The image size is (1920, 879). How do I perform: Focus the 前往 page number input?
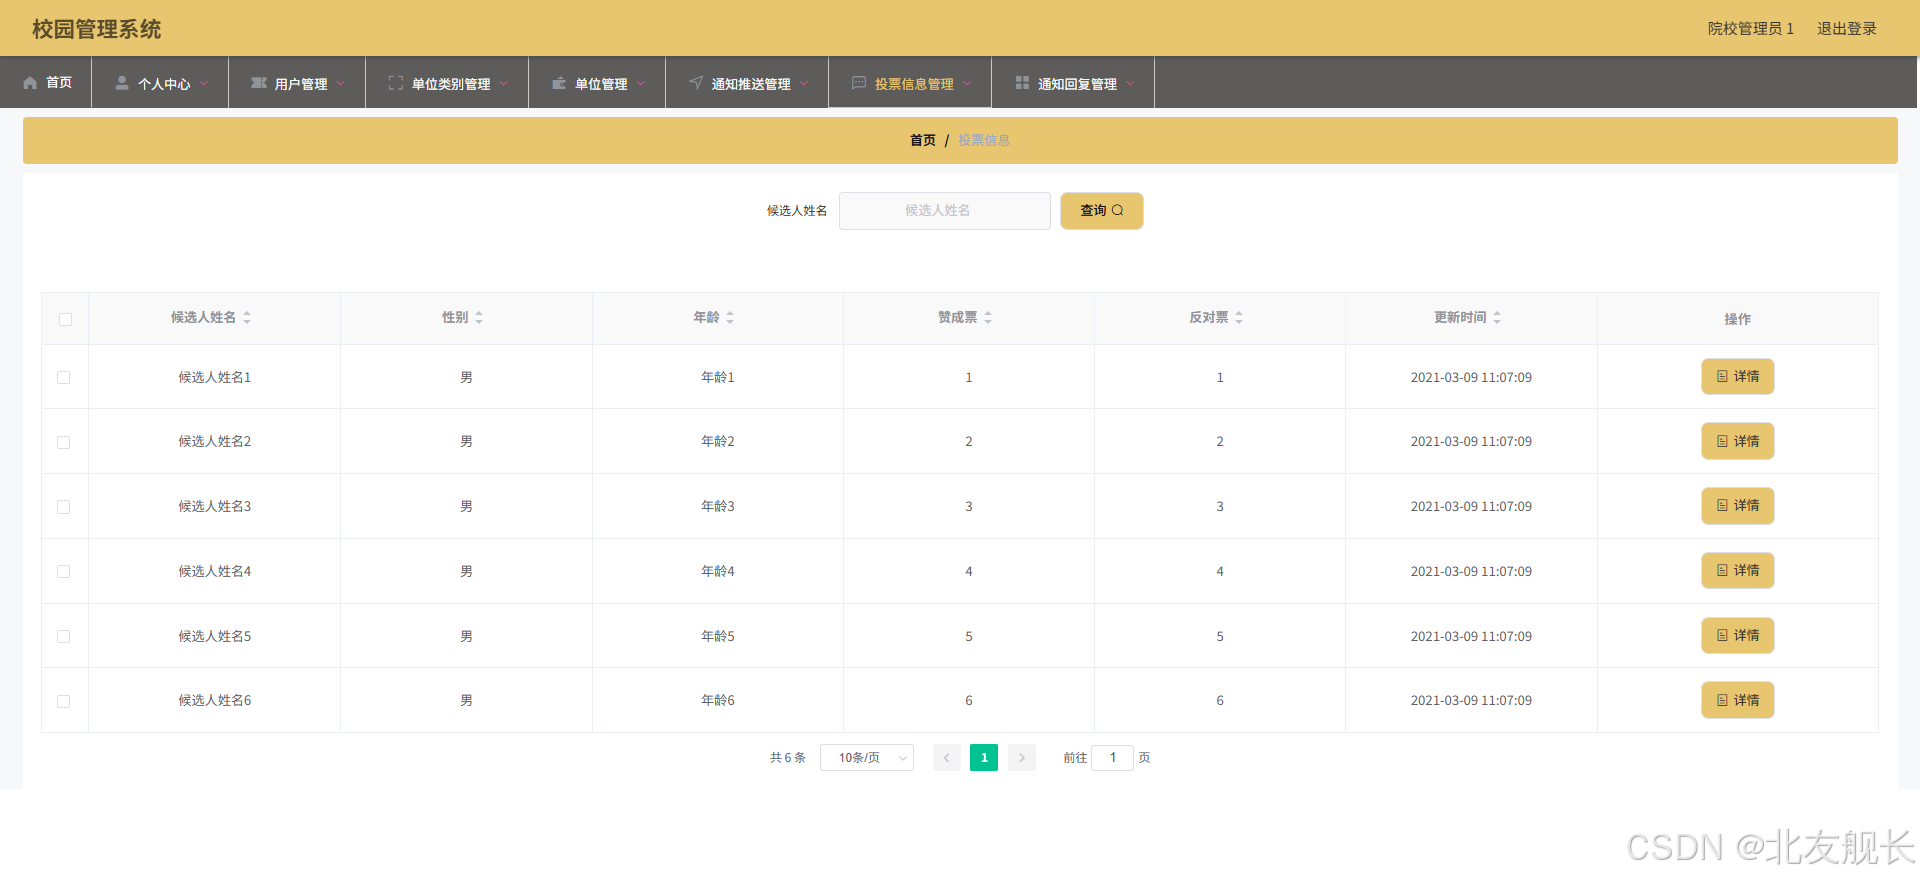(x=1112, y=758)
